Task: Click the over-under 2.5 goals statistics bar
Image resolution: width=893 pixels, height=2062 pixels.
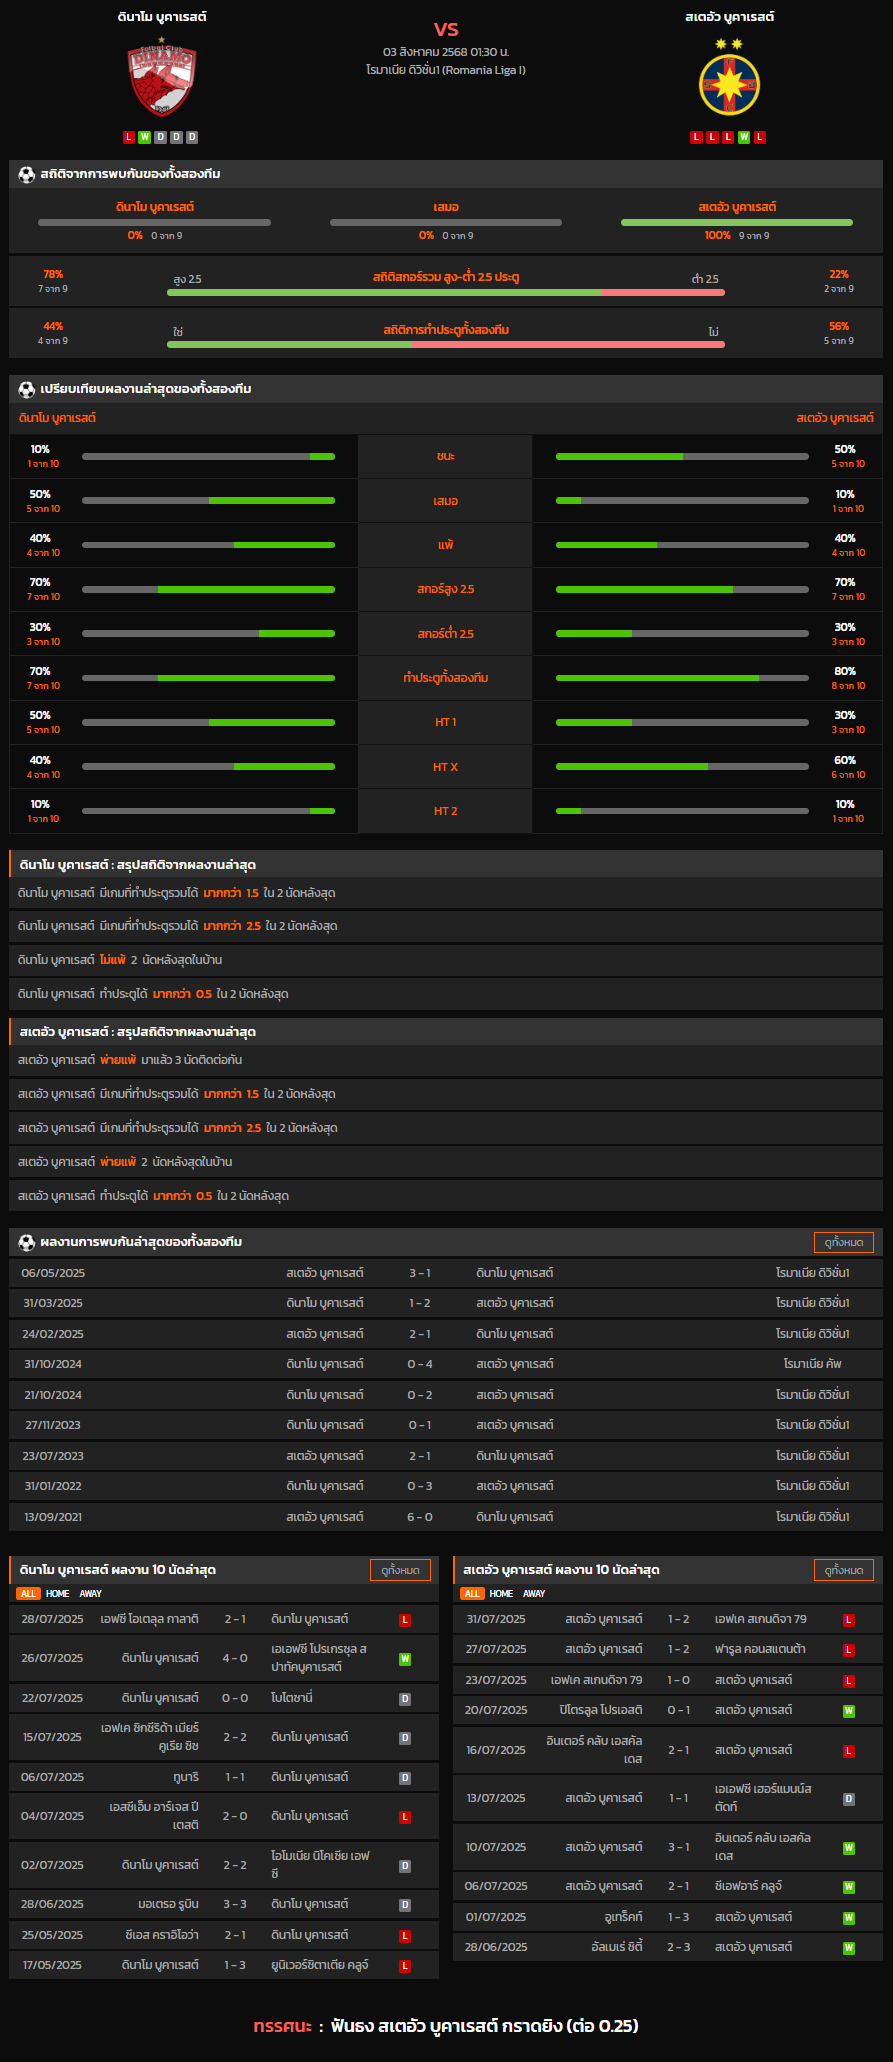Action: (446, 292)
